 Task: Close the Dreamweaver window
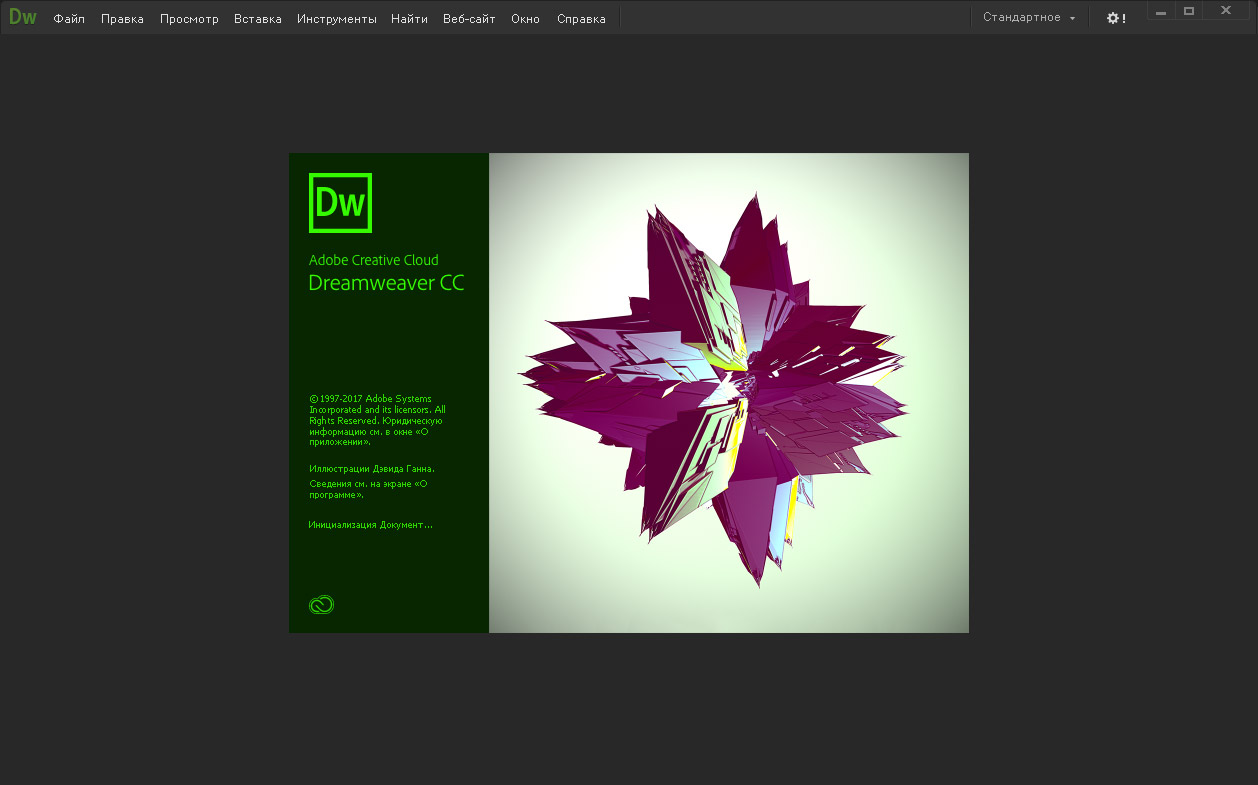(1225, 11)
